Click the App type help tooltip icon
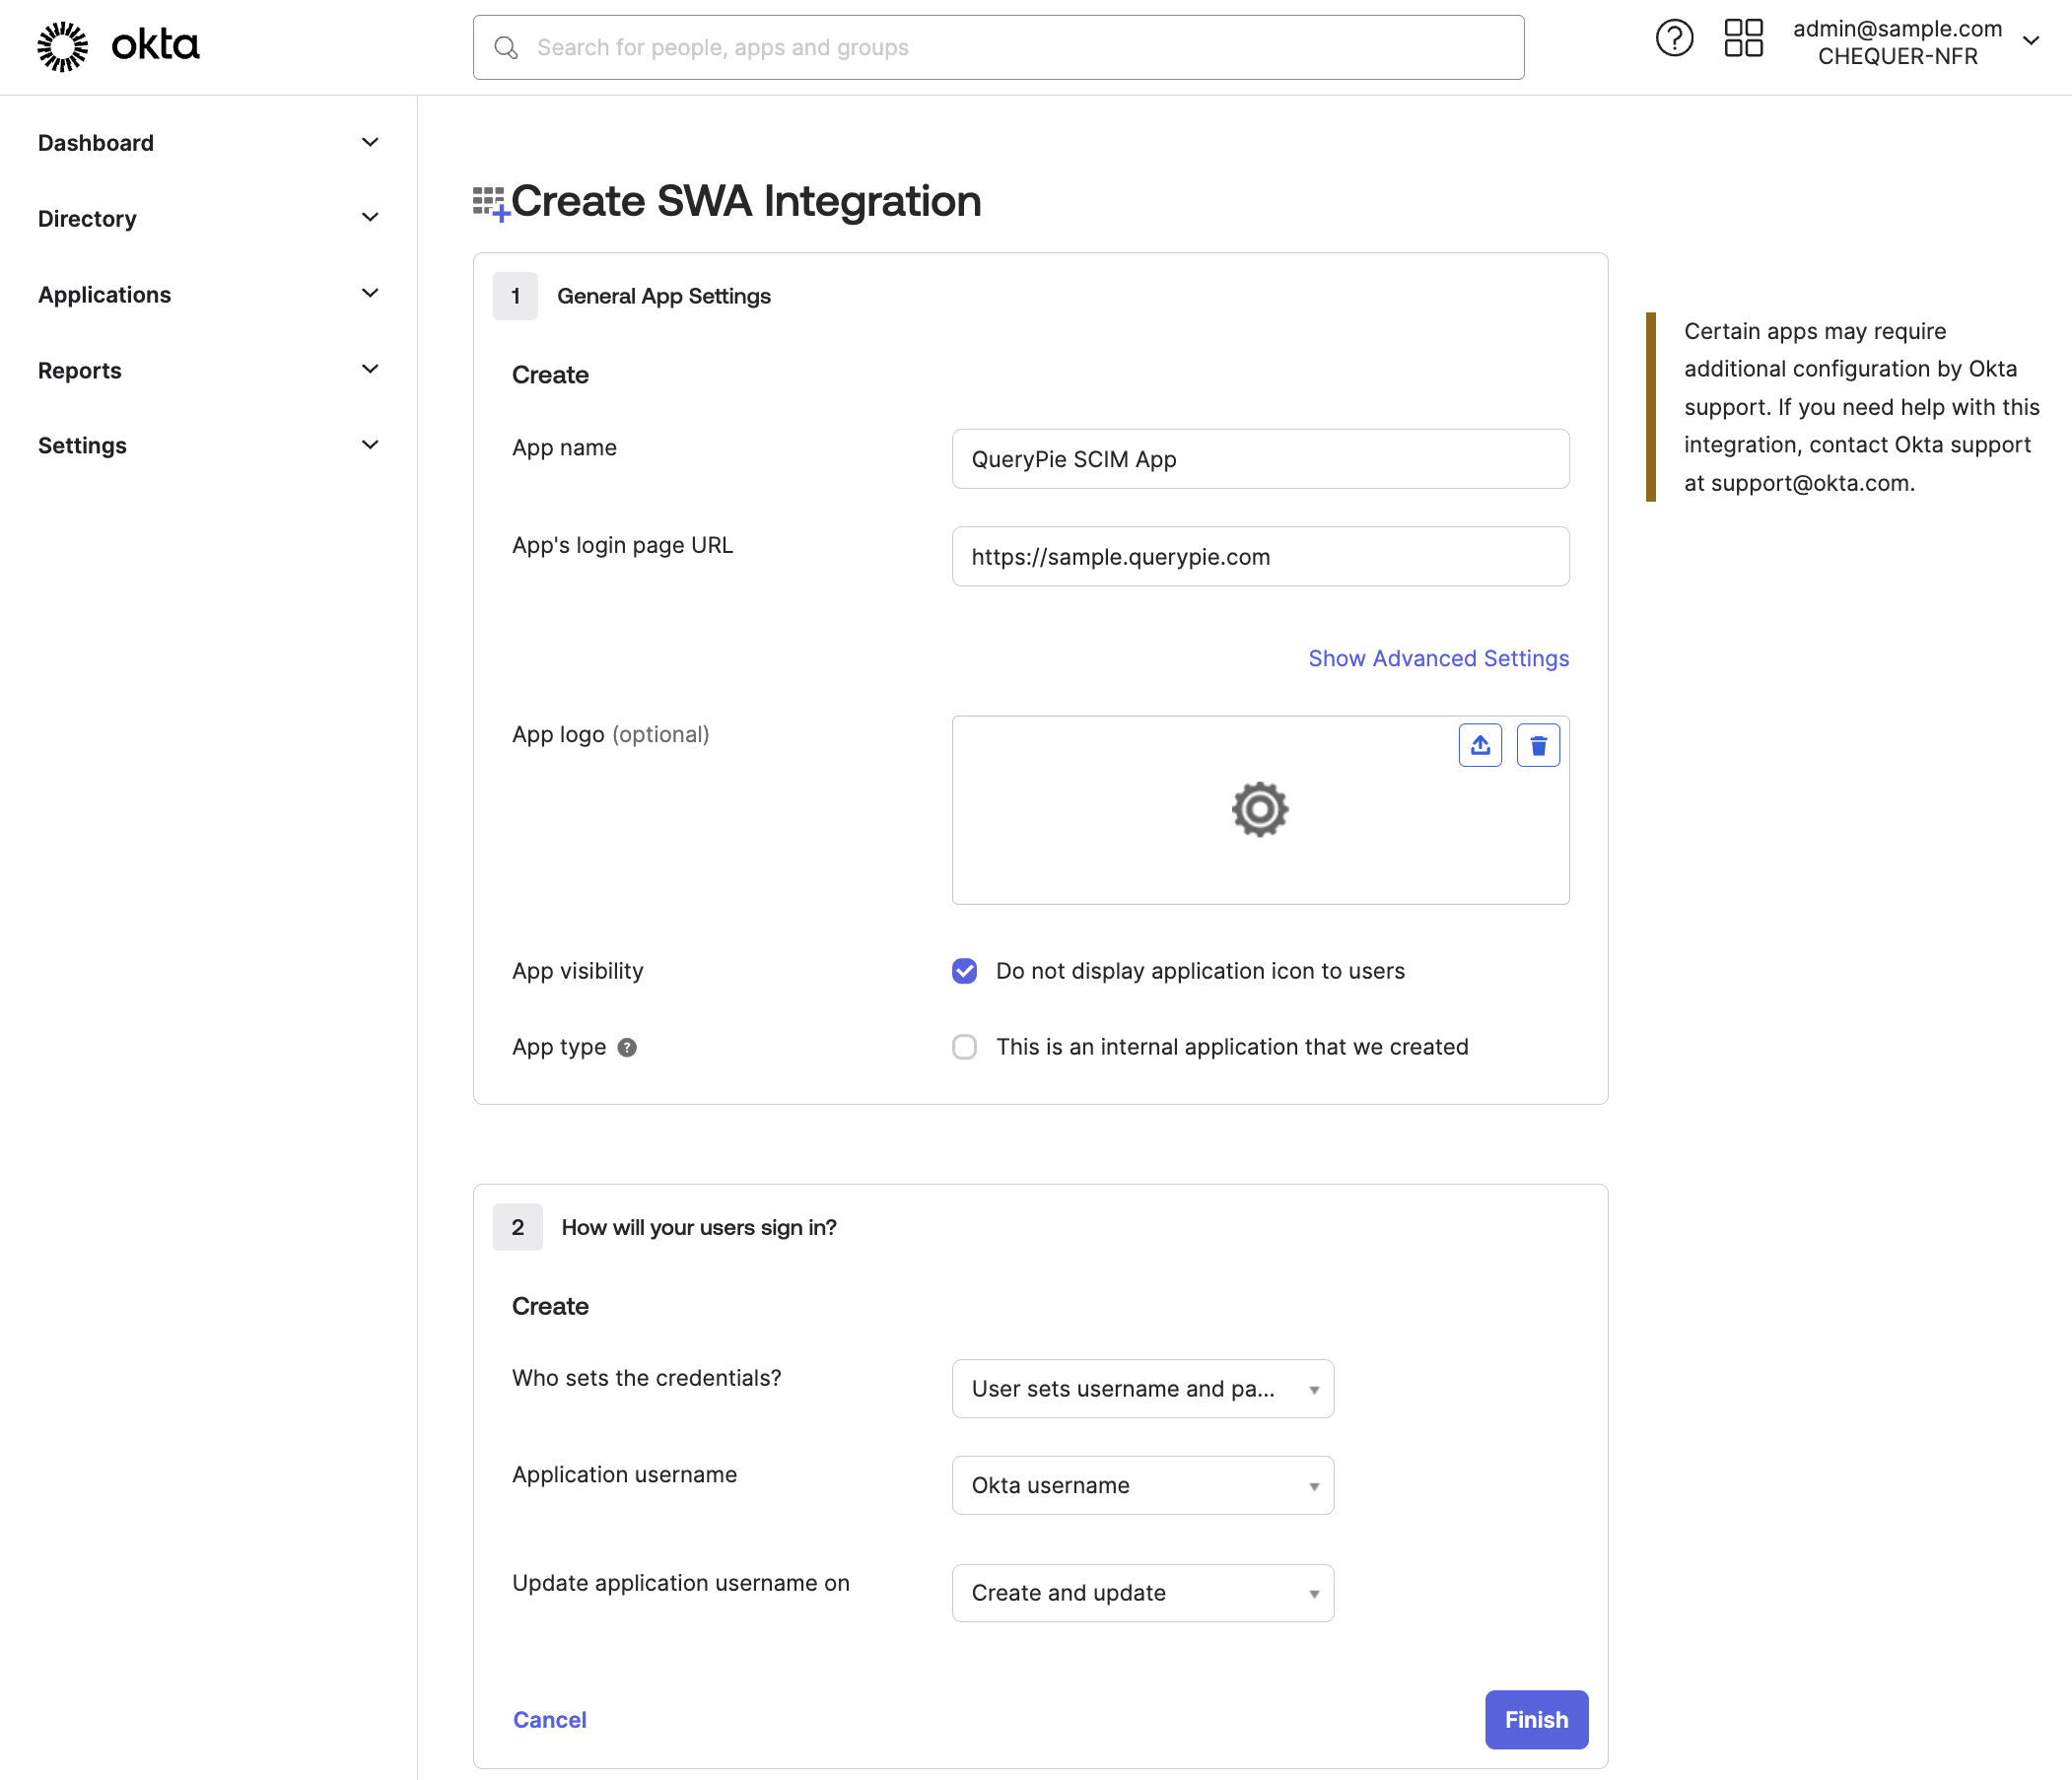 pyautogui.click(x=627, y=1047)
